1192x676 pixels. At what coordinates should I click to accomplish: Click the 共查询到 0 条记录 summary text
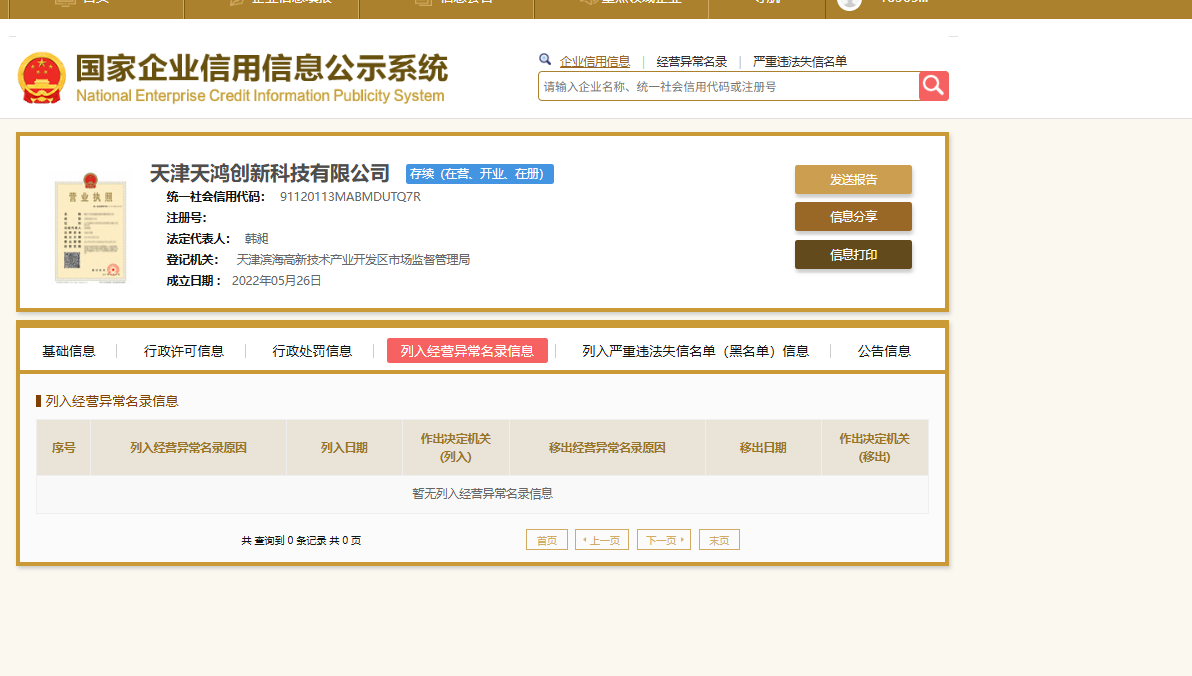(x=301, y=541)
